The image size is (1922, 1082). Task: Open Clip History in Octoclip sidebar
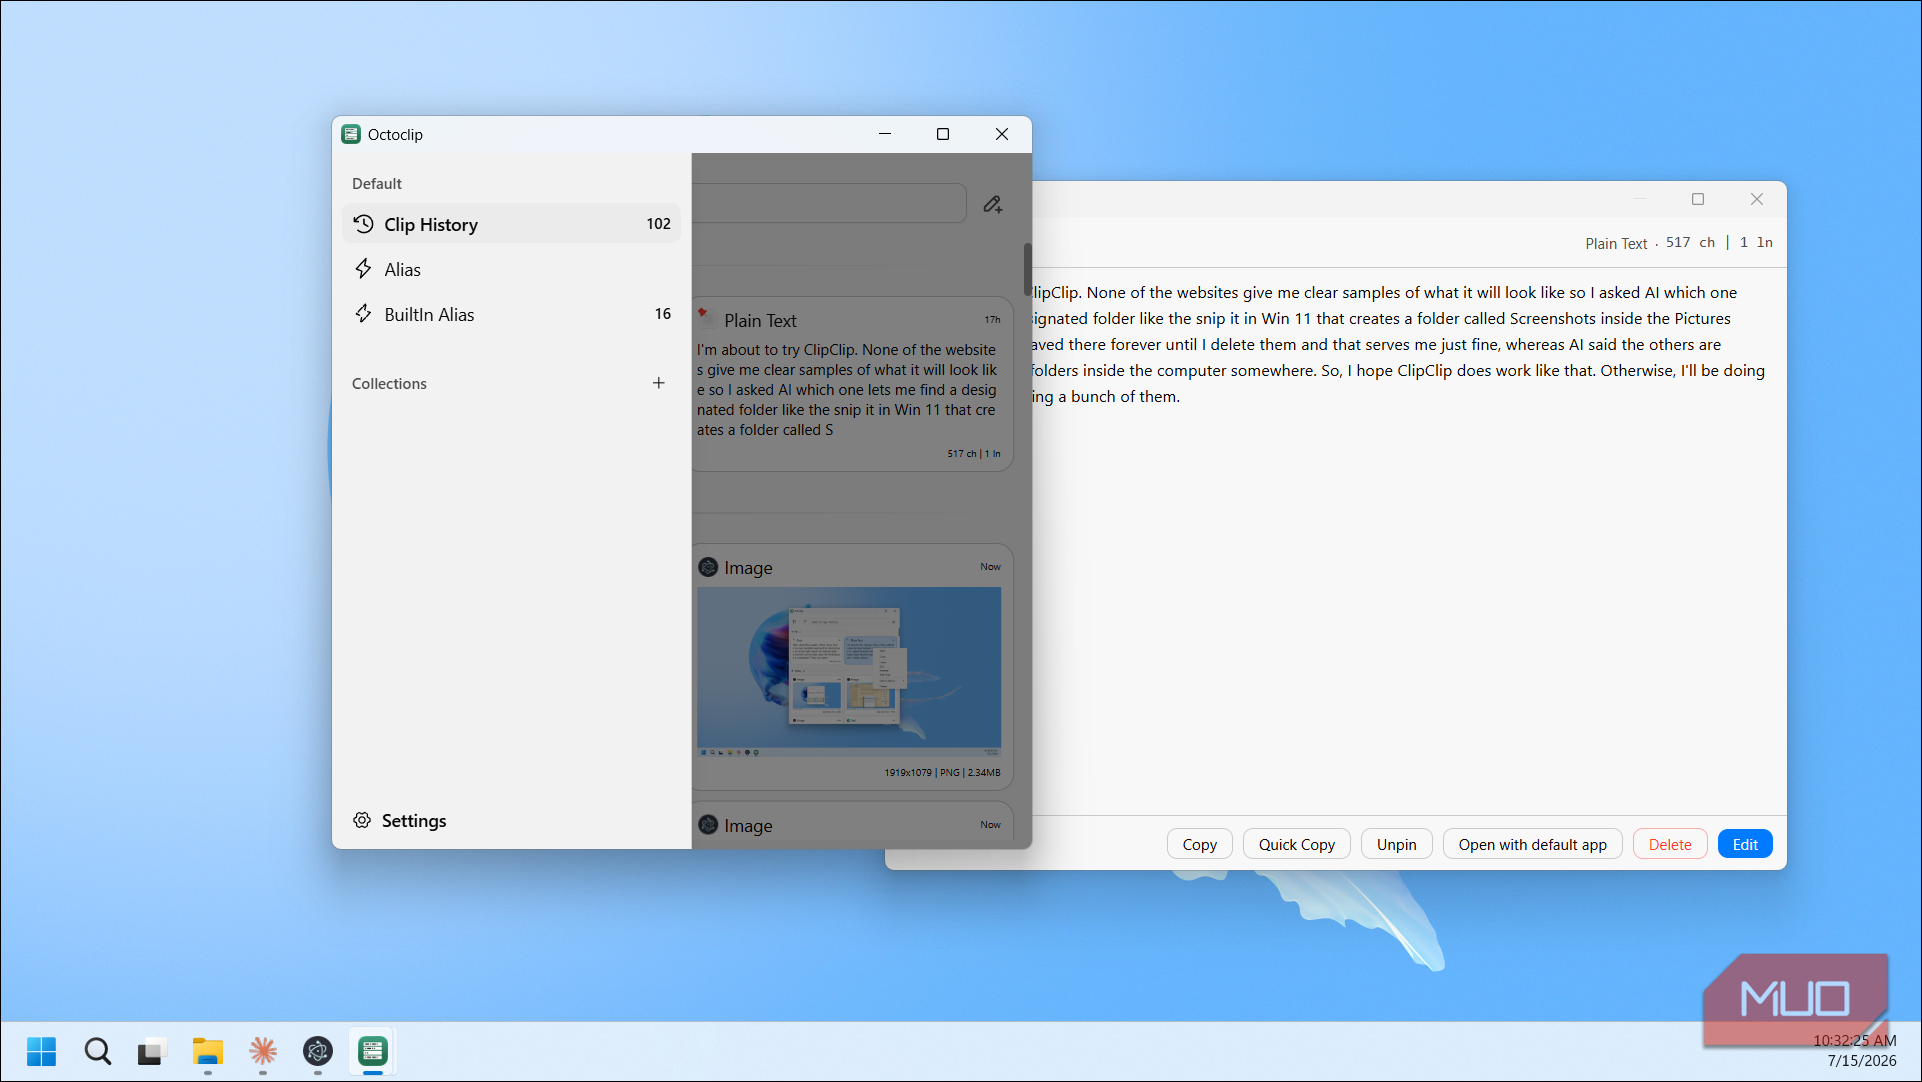pos(511,224)
